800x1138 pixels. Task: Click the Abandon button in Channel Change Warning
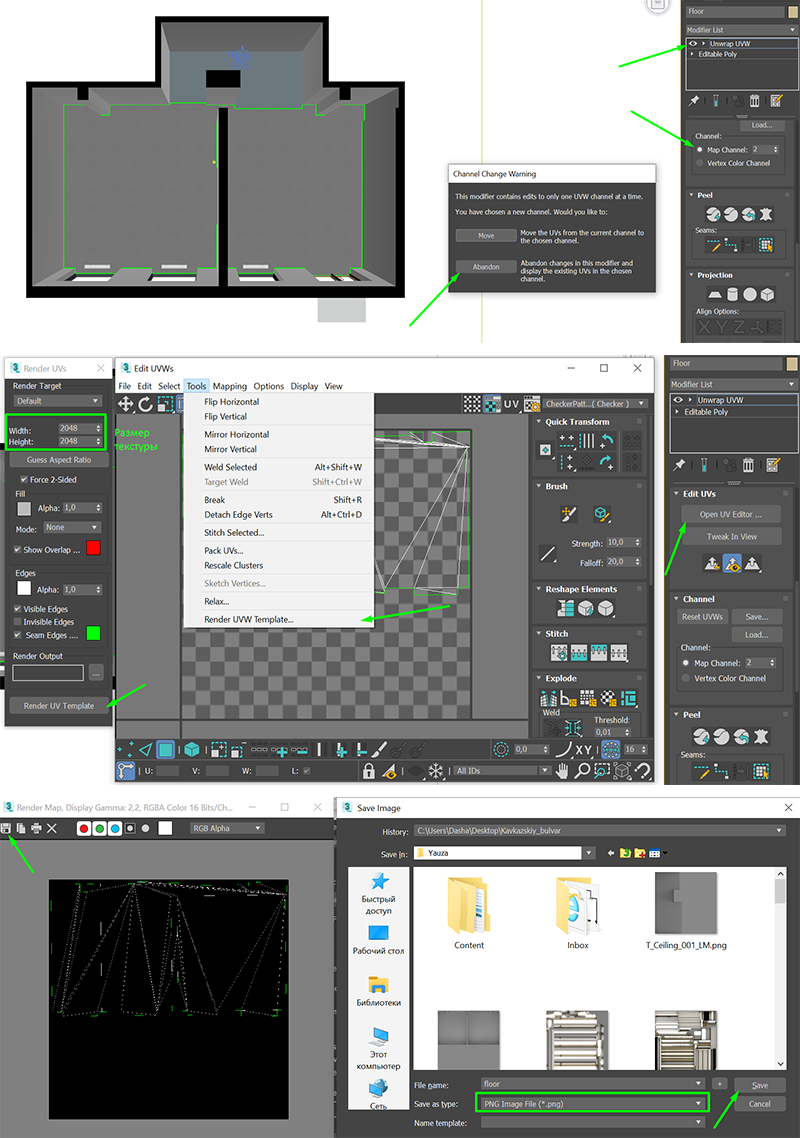[486, 267]
